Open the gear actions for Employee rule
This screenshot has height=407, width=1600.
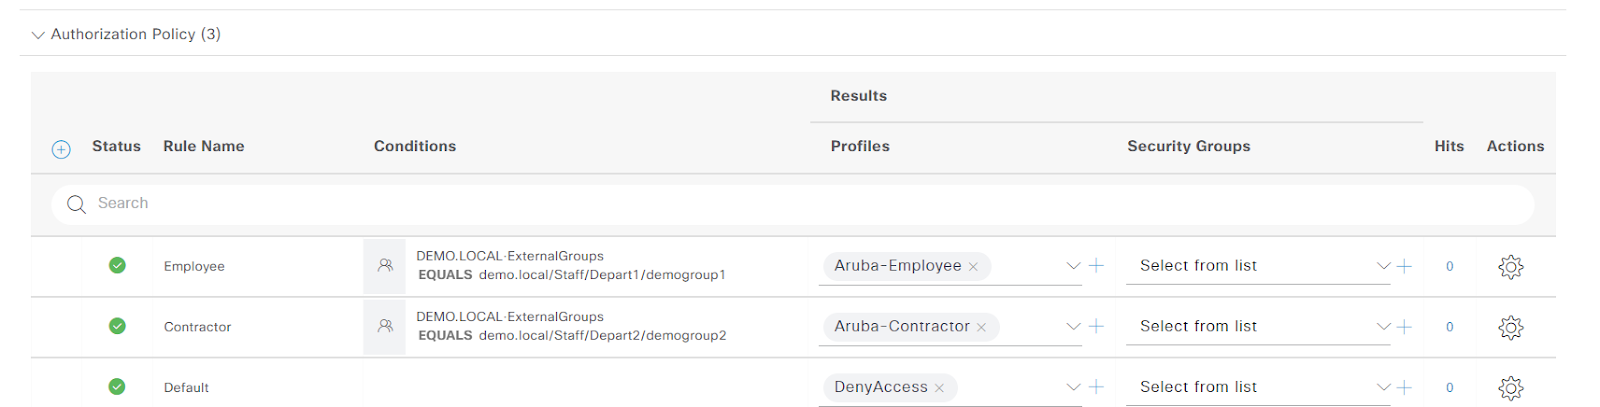pyautogui.click(x=1510, y=266)
